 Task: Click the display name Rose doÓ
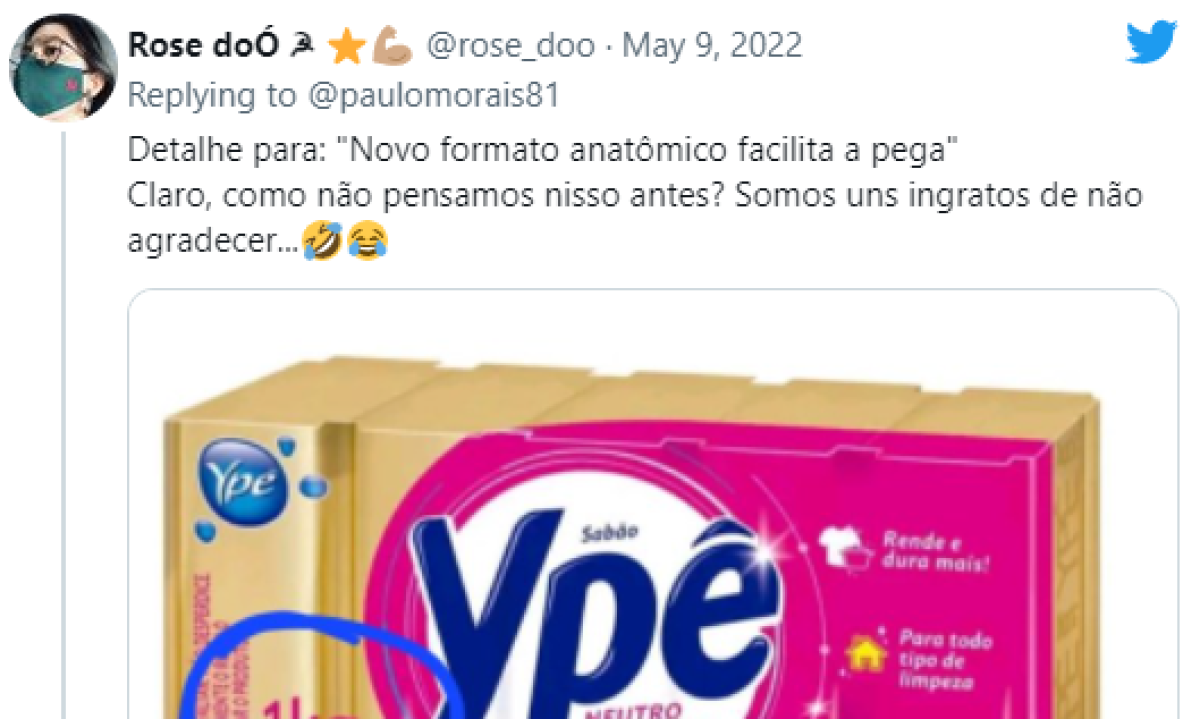(x=206, y=46)
